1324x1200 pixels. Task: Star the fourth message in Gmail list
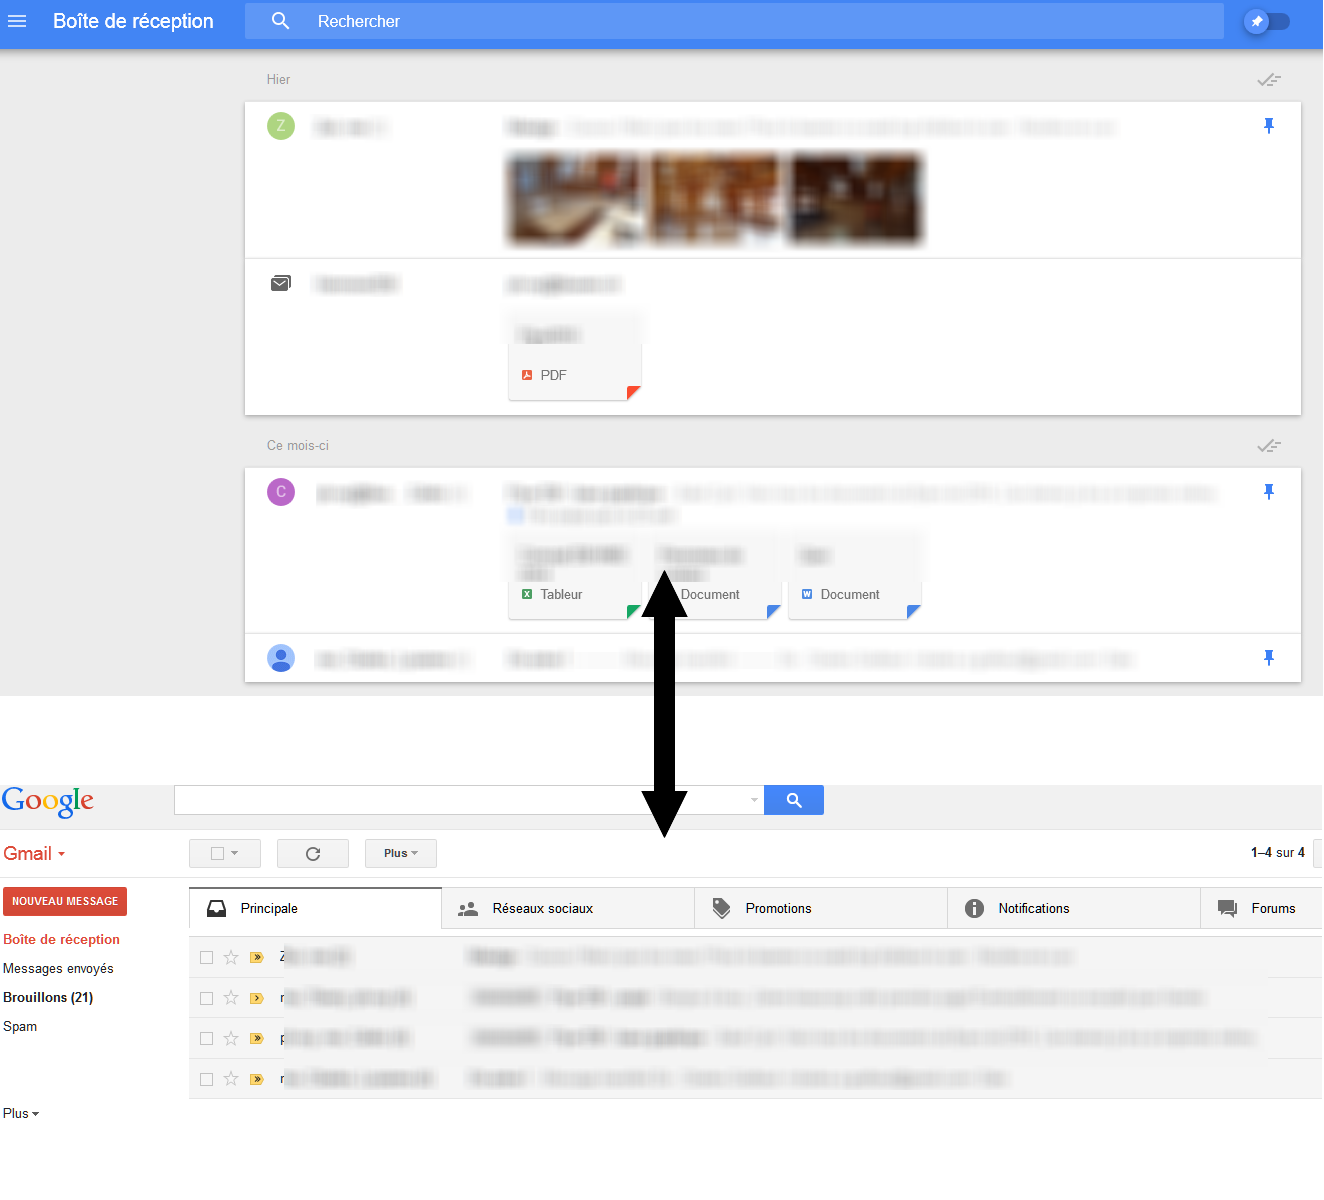pyautogui.click(x=231, y=1079)
